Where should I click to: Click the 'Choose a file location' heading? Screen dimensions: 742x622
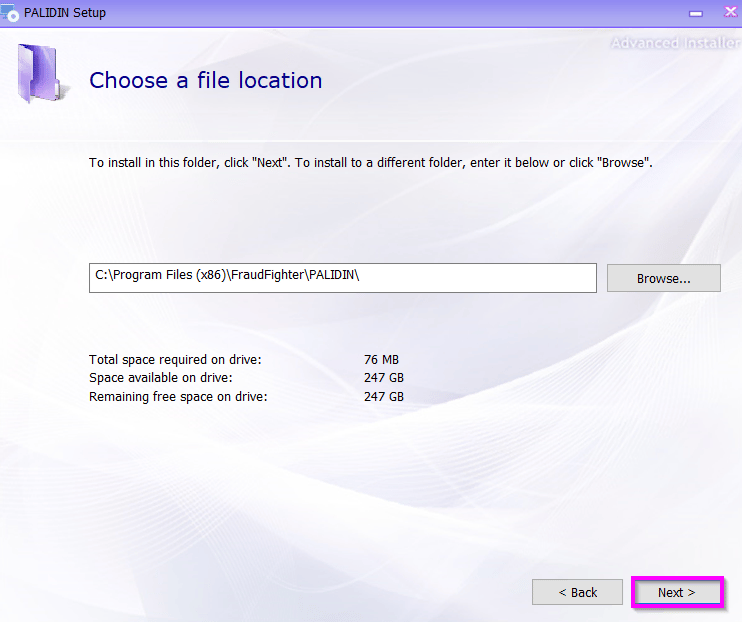tap(206, 80)
